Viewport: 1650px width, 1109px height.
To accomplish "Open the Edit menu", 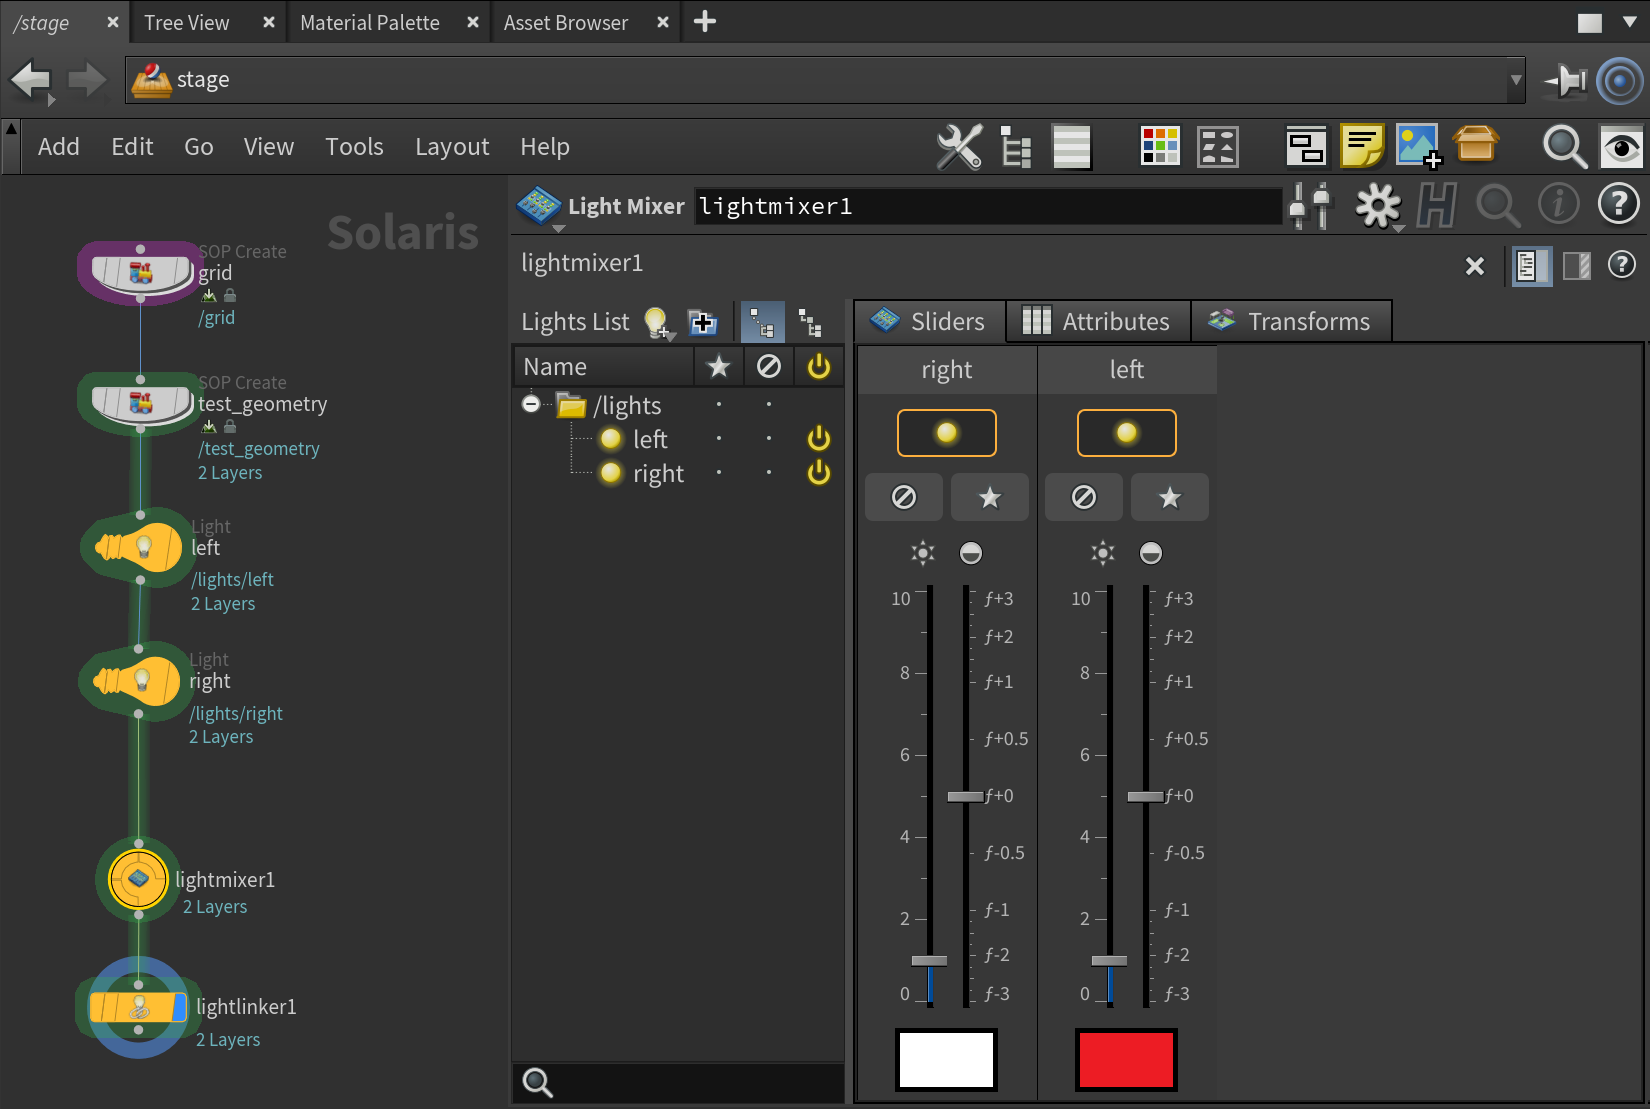I will point(132,147).
